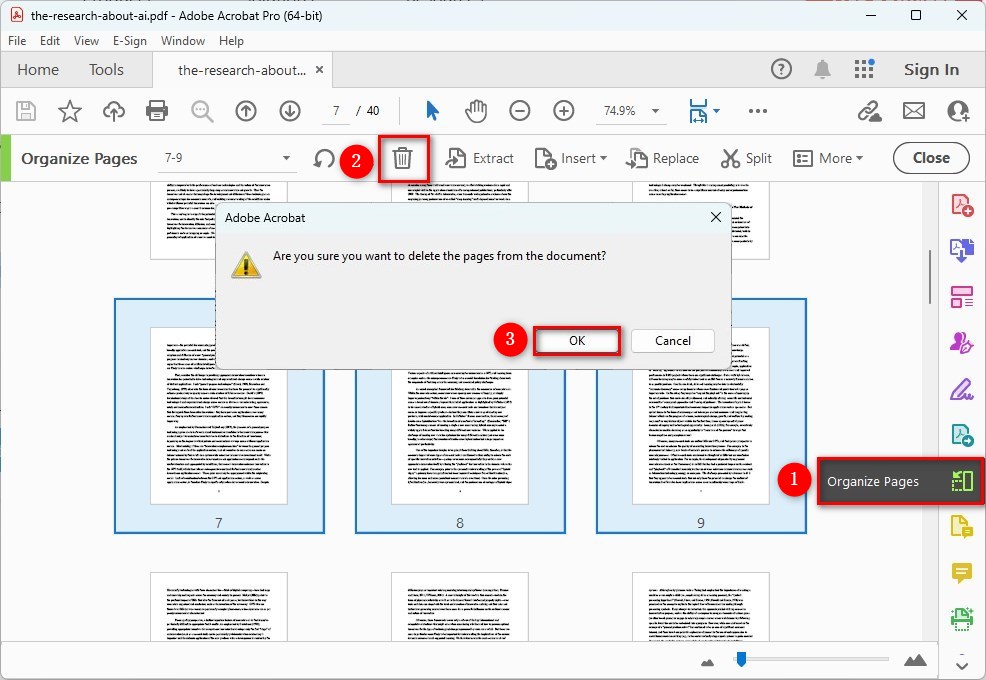Expand the Insert dropdown
986x680 pixels.
[570, 158]
